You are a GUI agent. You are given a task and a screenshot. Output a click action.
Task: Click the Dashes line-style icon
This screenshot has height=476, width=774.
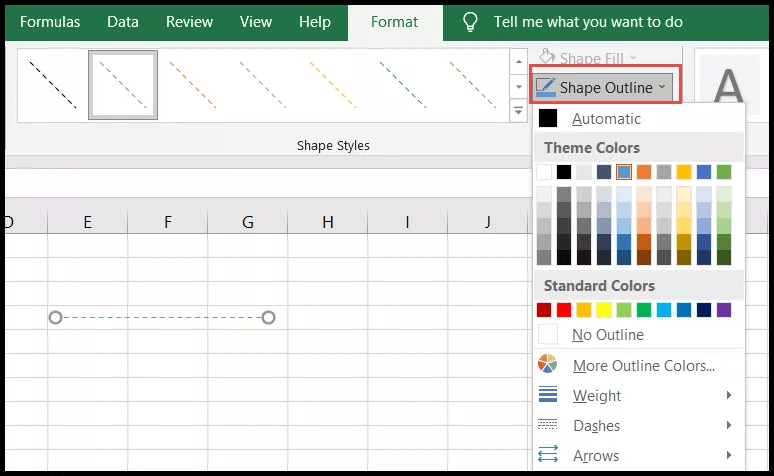[x=547, y=425]
